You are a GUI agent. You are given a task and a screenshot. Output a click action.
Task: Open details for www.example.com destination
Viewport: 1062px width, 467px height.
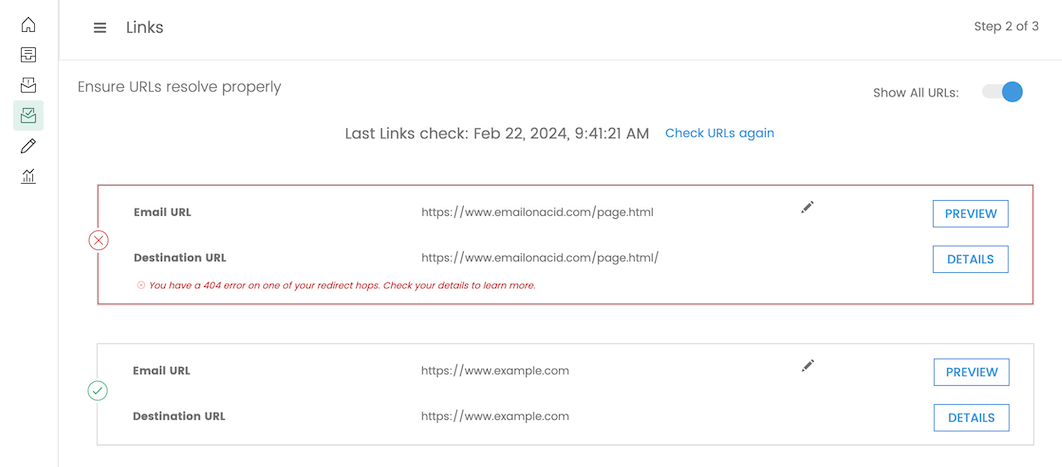971,418
